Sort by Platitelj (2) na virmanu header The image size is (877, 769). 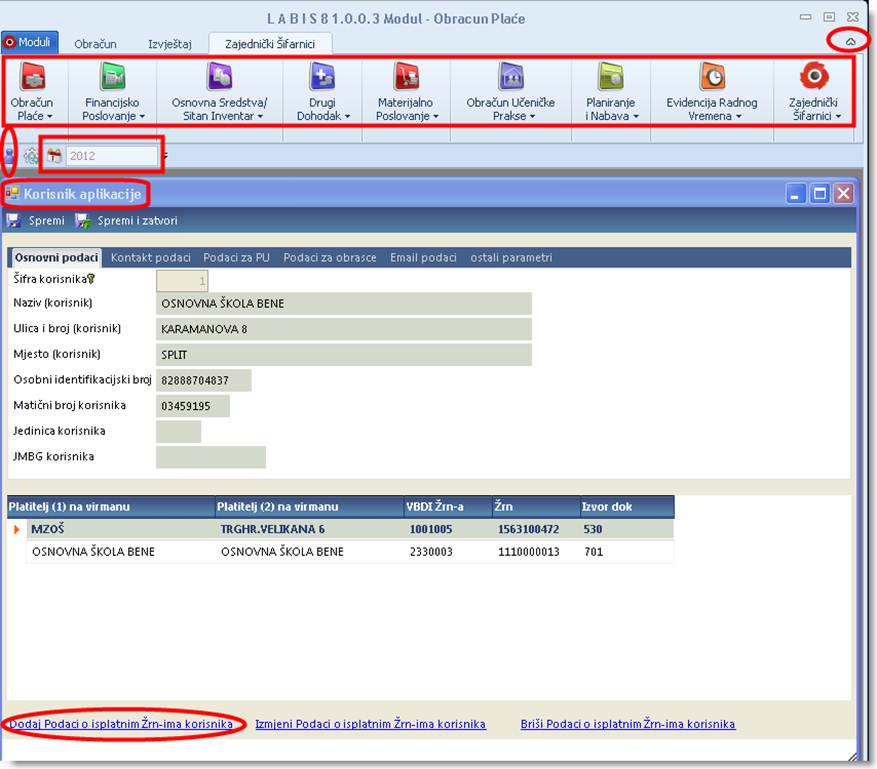pos(309,507)
